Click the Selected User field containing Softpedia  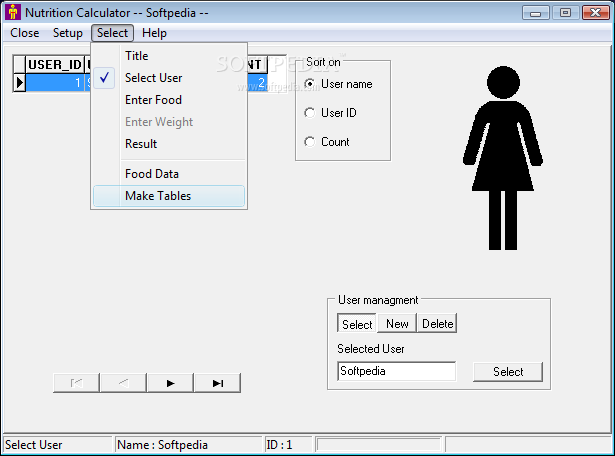point(397,371)
